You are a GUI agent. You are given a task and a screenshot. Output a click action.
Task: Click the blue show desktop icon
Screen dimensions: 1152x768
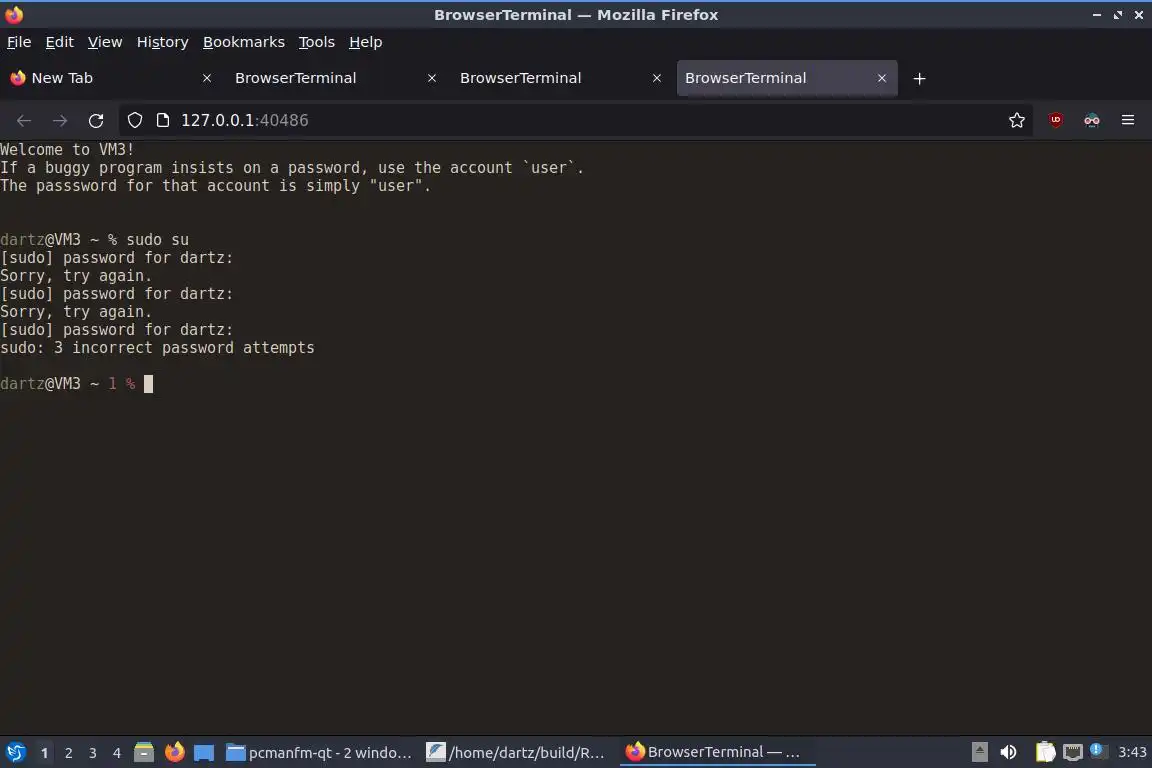204,753
